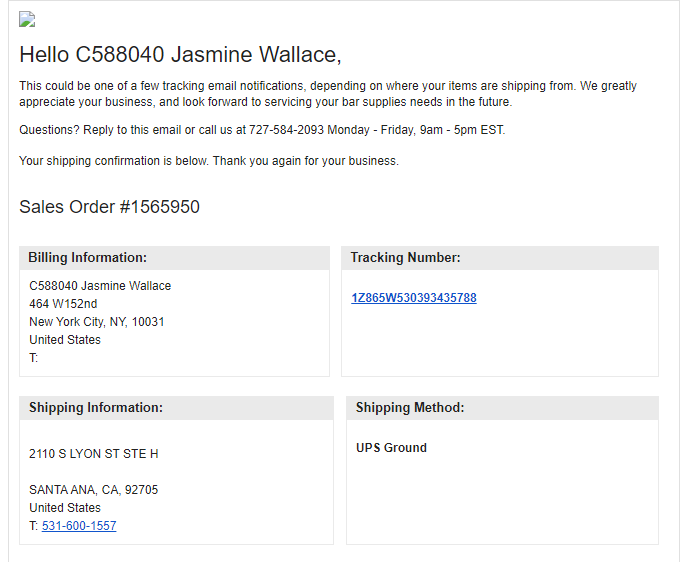Click the billing street 464 W152nd
Viewport: 680px width, 562px height.
point(63,304)
